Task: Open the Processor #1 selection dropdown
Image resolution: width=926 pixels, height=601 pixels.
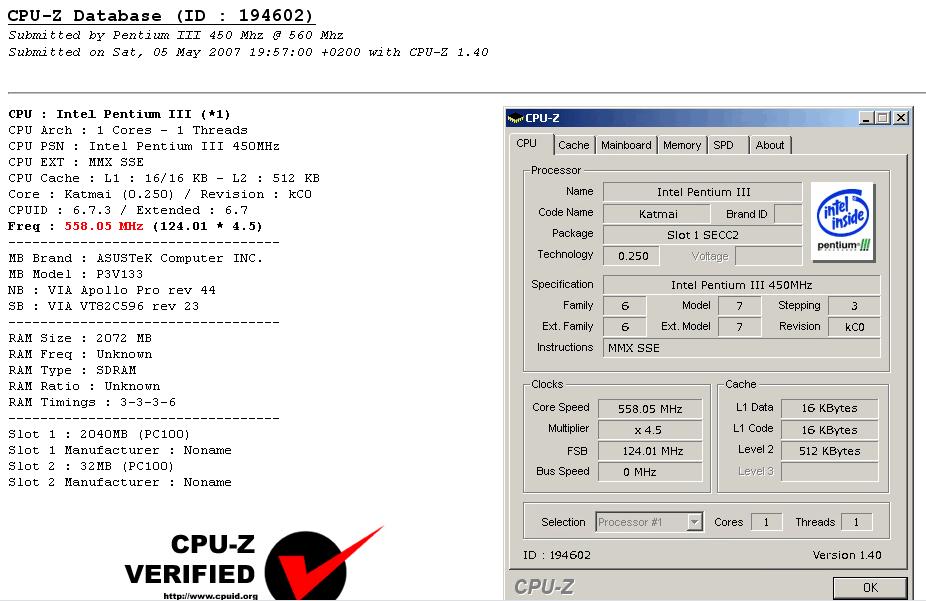Action: (694, 522)
